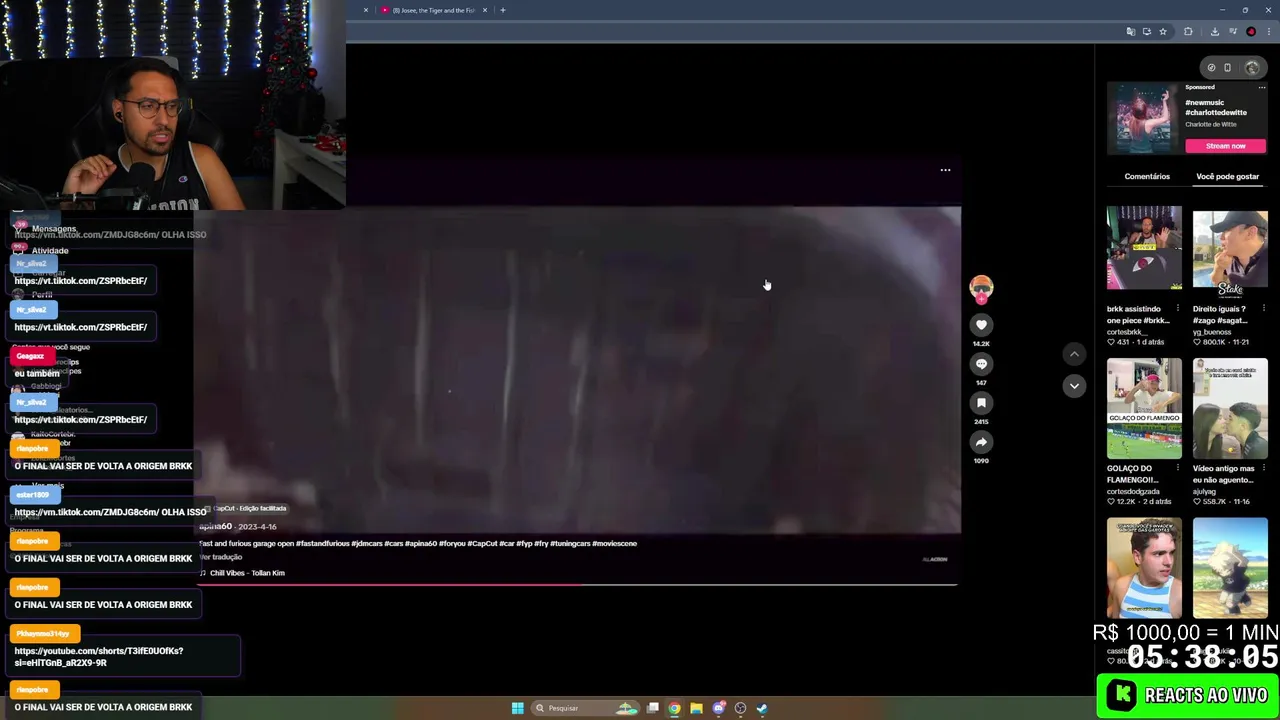The height and width of the screenshot is (720, 1280).
Task: Bookmark the video in Favorites
Action: (x=981, y=403)
